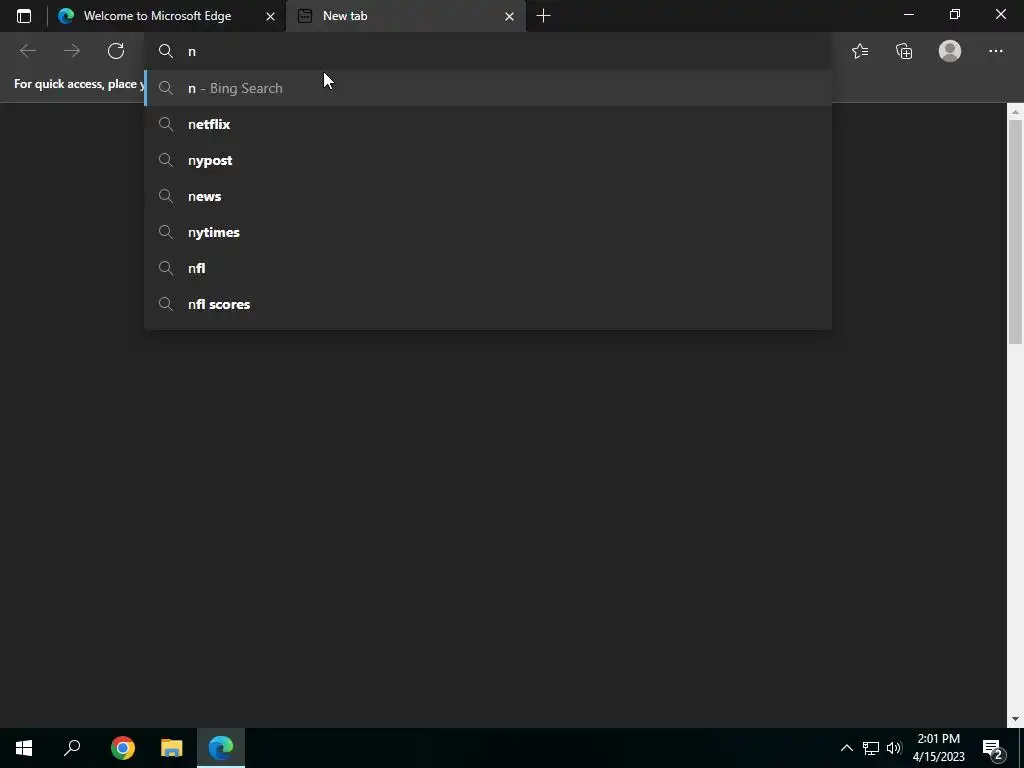1024x768 pixels.
Task: Minimize the Edge window
Action: [x=908, y=14]
